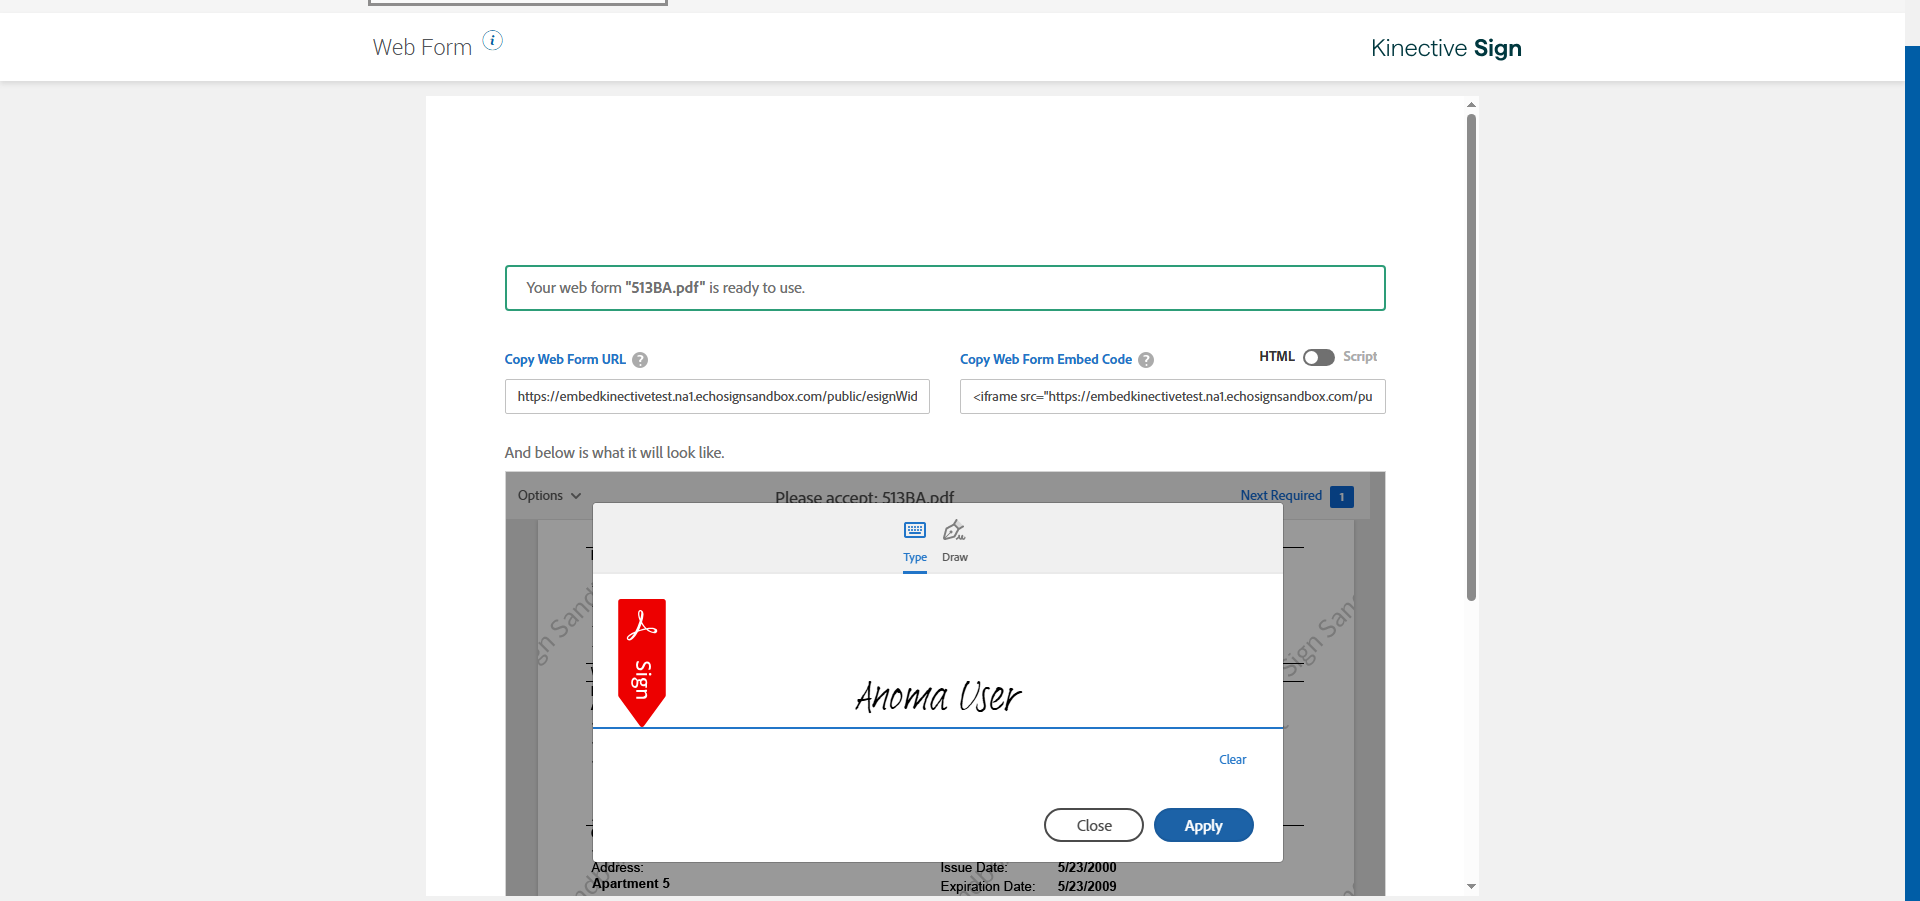Switch to the Type tab
The height and width of the screenshot is (901, 1920).
pyautogui.click(x=915, y=545)
